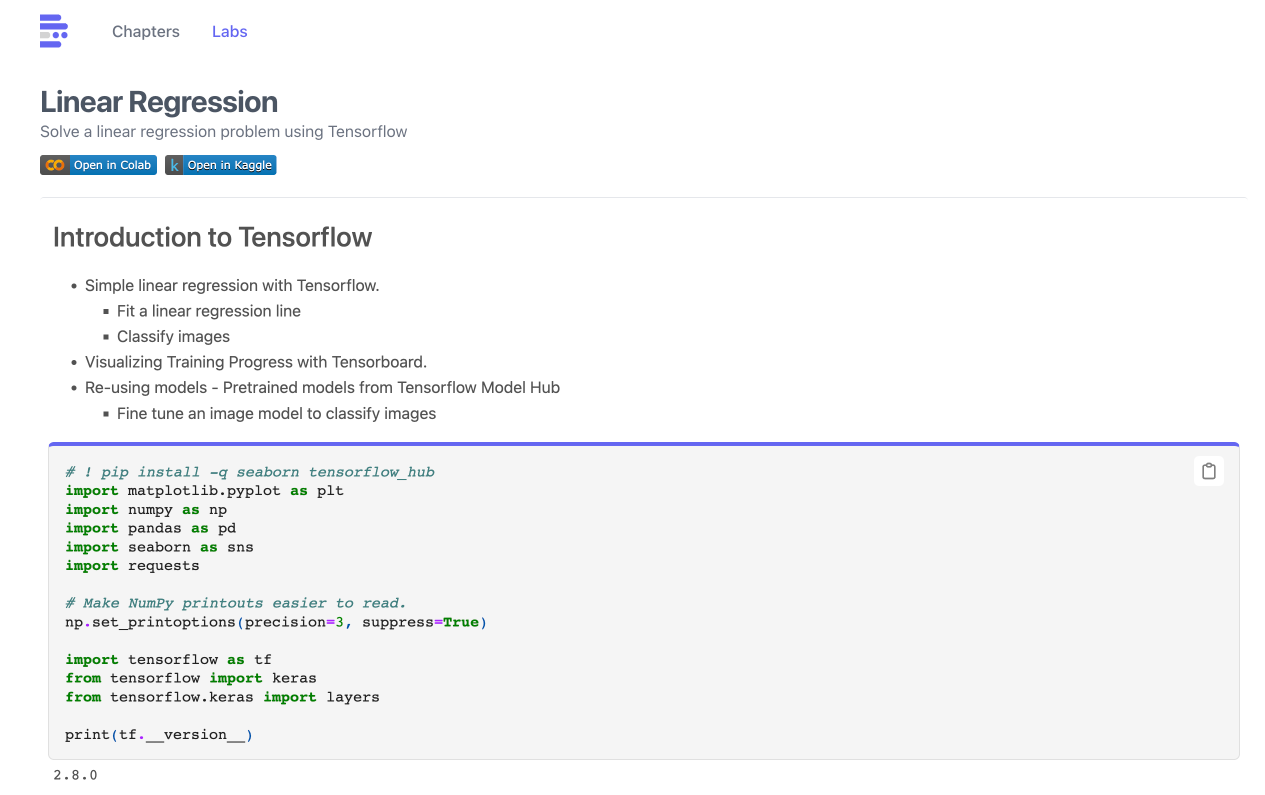
Task: Click the 'import matplotlib.pyplot as plt' line
Action: (205, 491)
